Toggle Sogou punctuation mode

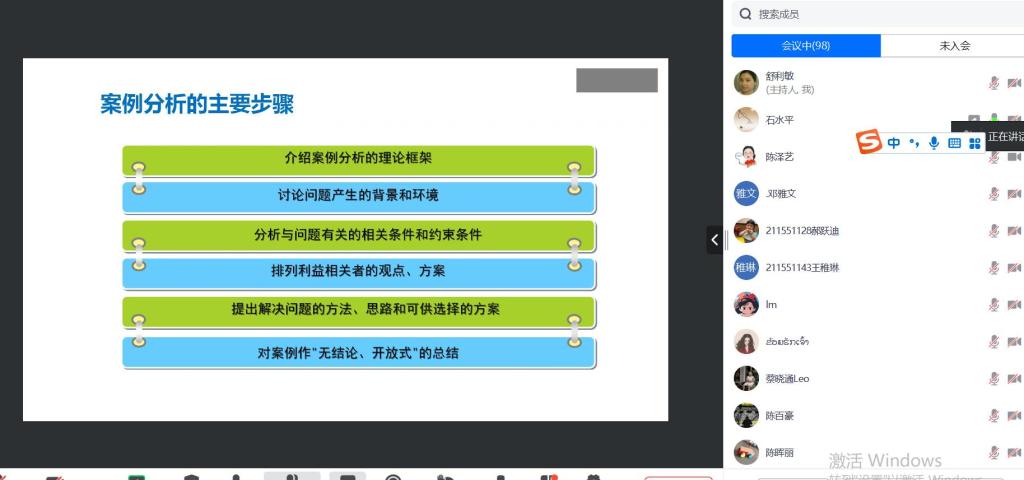(x=914, y=143)
